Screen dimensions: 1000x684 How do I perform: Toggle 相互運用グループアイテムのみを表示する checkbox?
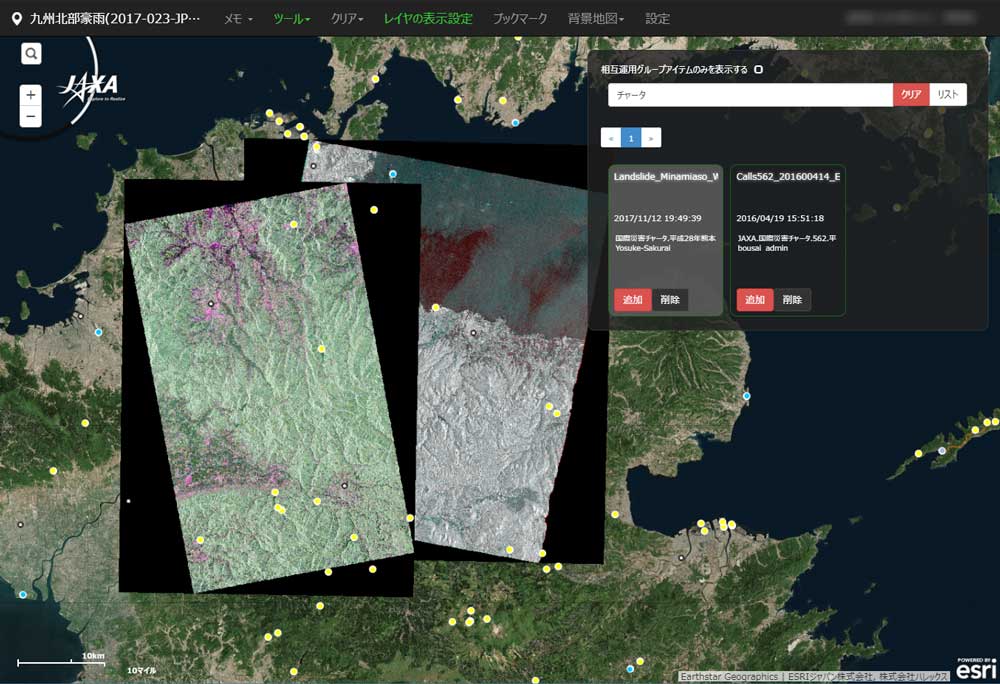point(758,70)
